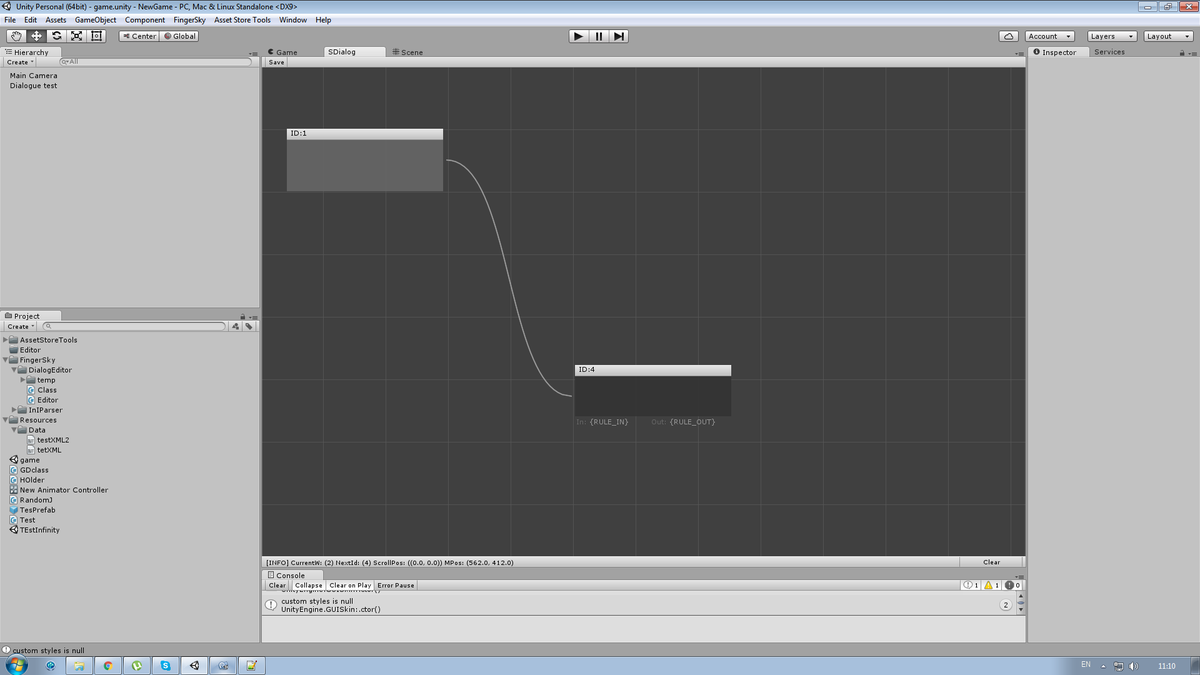This screenshot has height=675, width=1200.
Task: Select the ID:4 dialog node
Action: pyautogui.click(x=653, y=391)
